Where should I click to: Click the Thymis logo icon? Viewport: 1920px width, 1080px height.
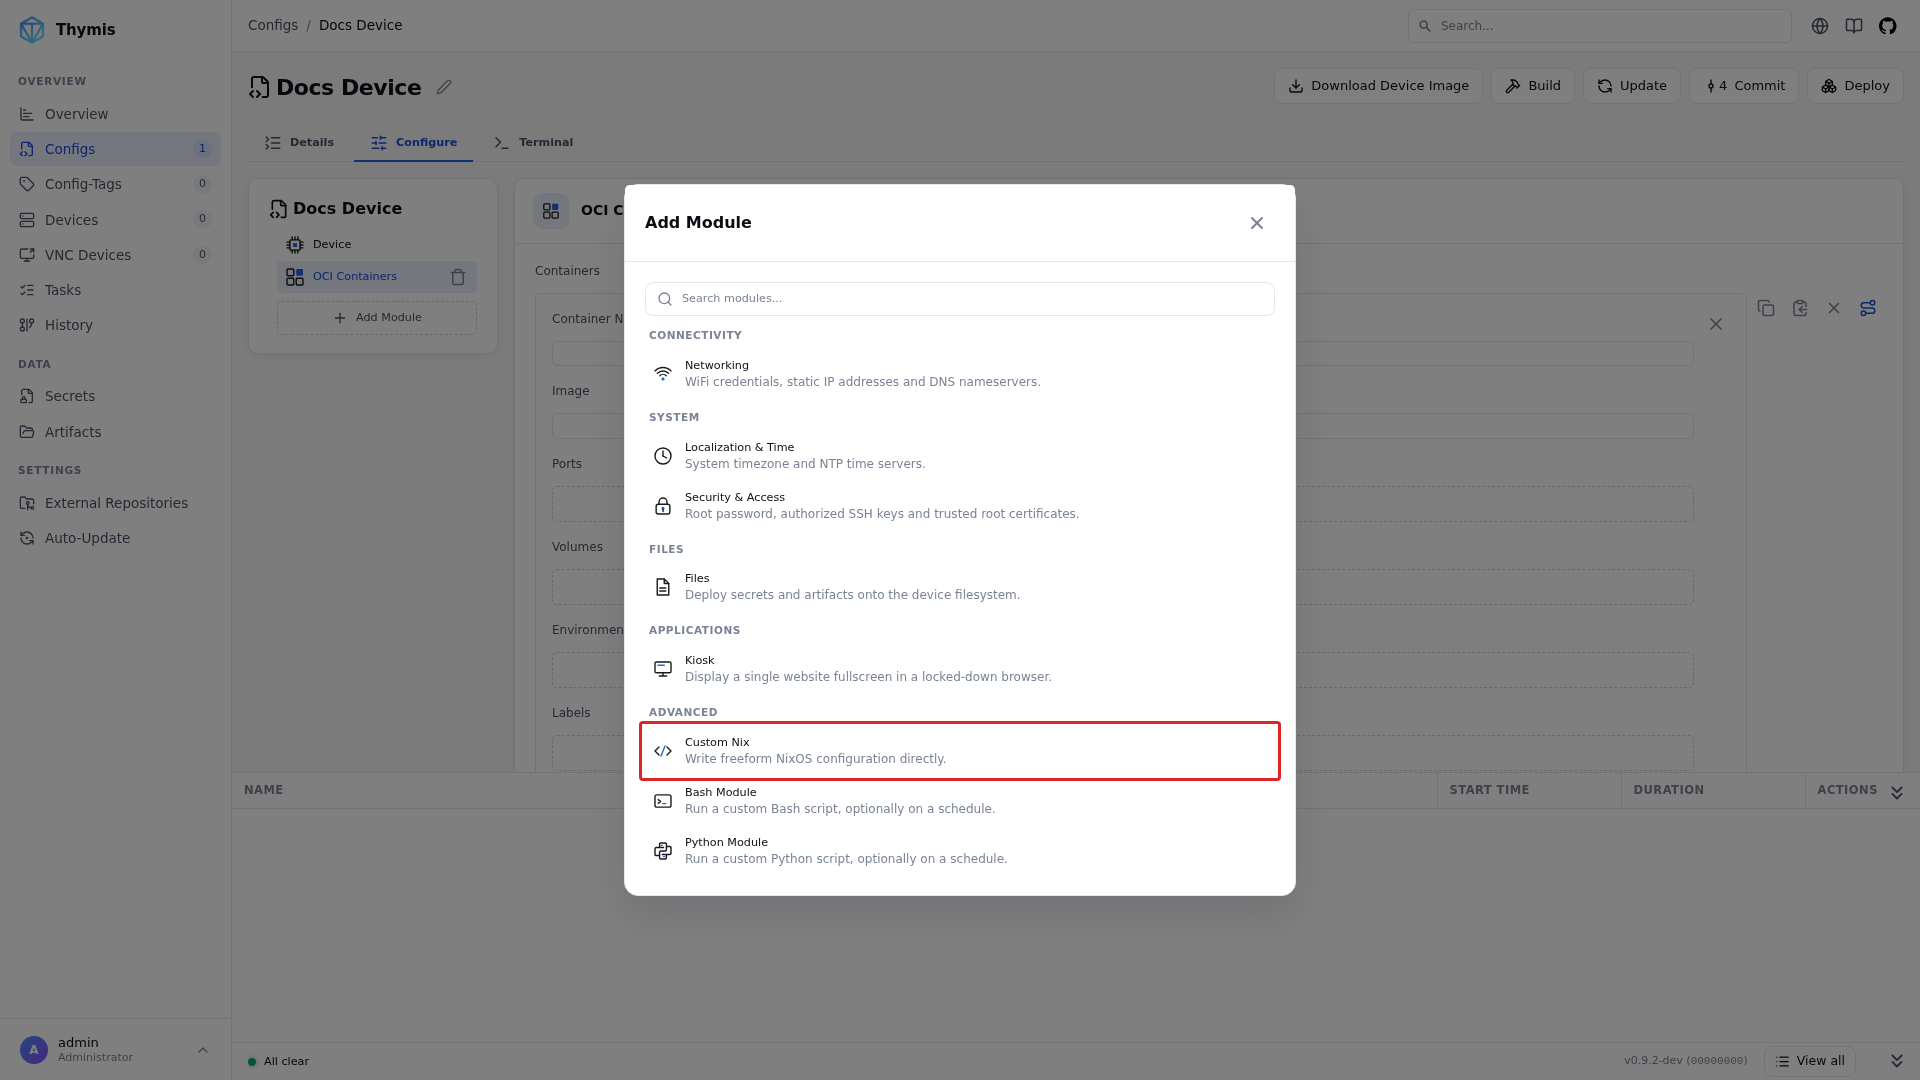pos(32,29)
